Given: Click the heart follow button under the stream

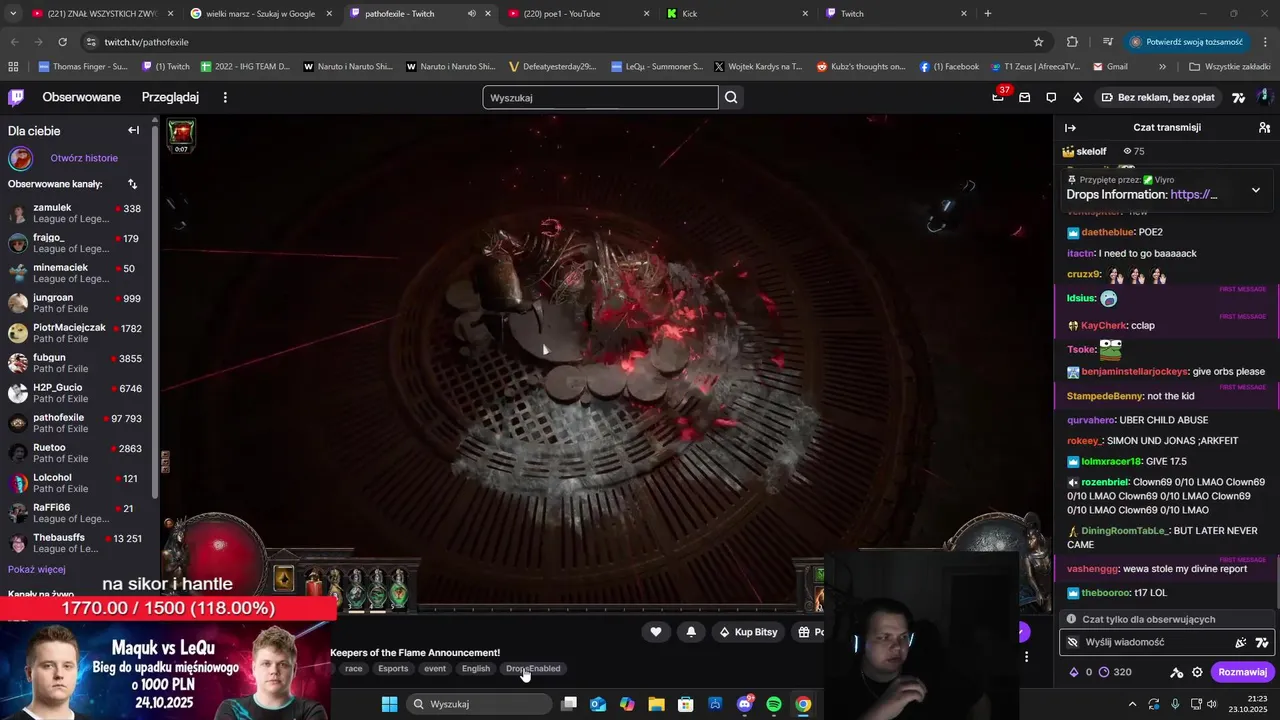Looking at the screenshot, I should tap(655, 632).
